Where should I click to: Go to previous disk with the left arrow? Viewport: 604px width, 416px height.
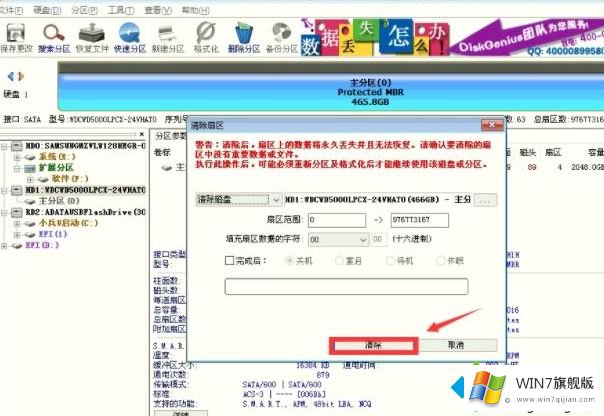10,76
